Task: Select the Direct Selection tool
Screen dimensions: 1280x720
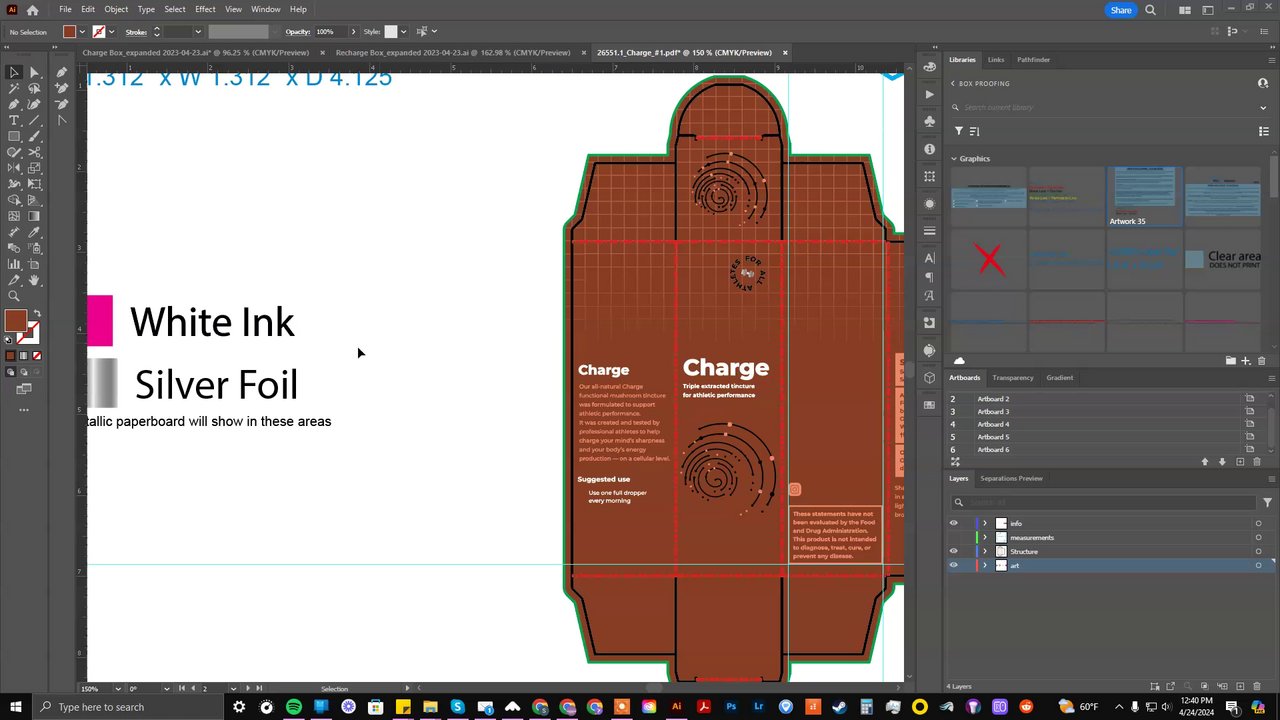Action: [34, 72]
